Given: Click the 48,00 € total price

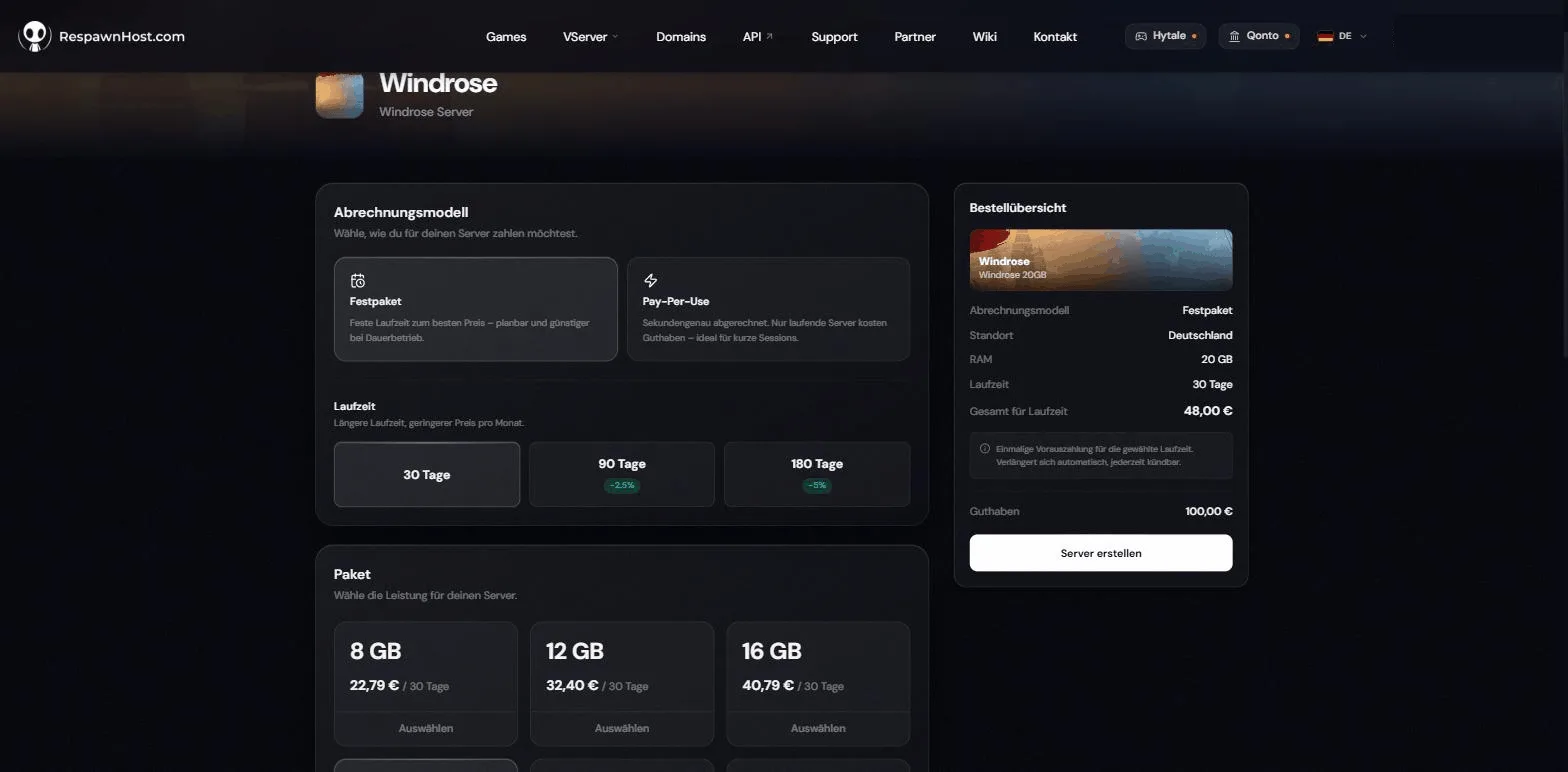Looking at the screenshot, I should click(x=1208, y=411).
